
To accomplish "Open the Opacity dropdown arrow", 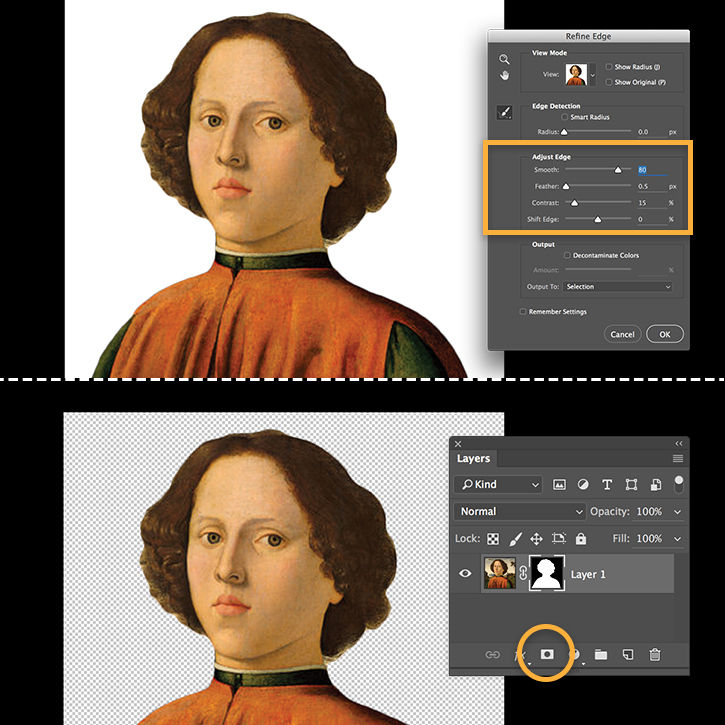I will point(678,512).
